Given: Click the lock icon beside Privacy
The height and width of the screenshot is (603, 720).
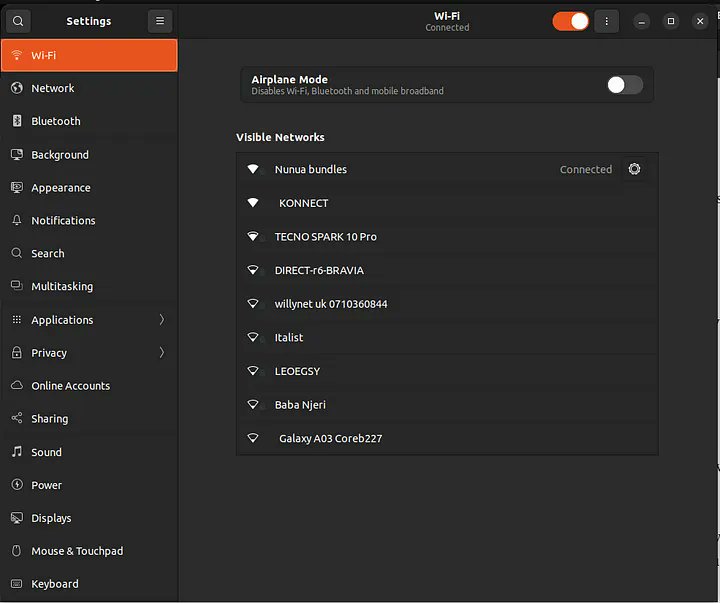Looking at the screenshot, I should (17, 352).
